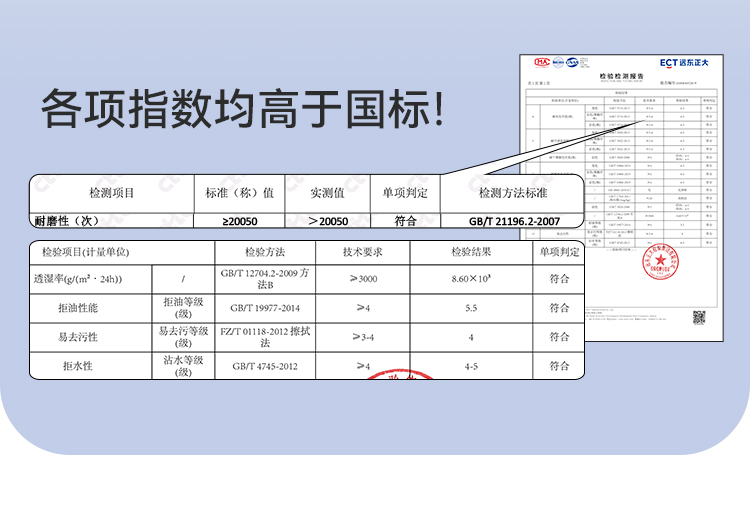Click the red CMA certification logo
The height and width of the screenshot is (530, 750).
coord(542,62)
